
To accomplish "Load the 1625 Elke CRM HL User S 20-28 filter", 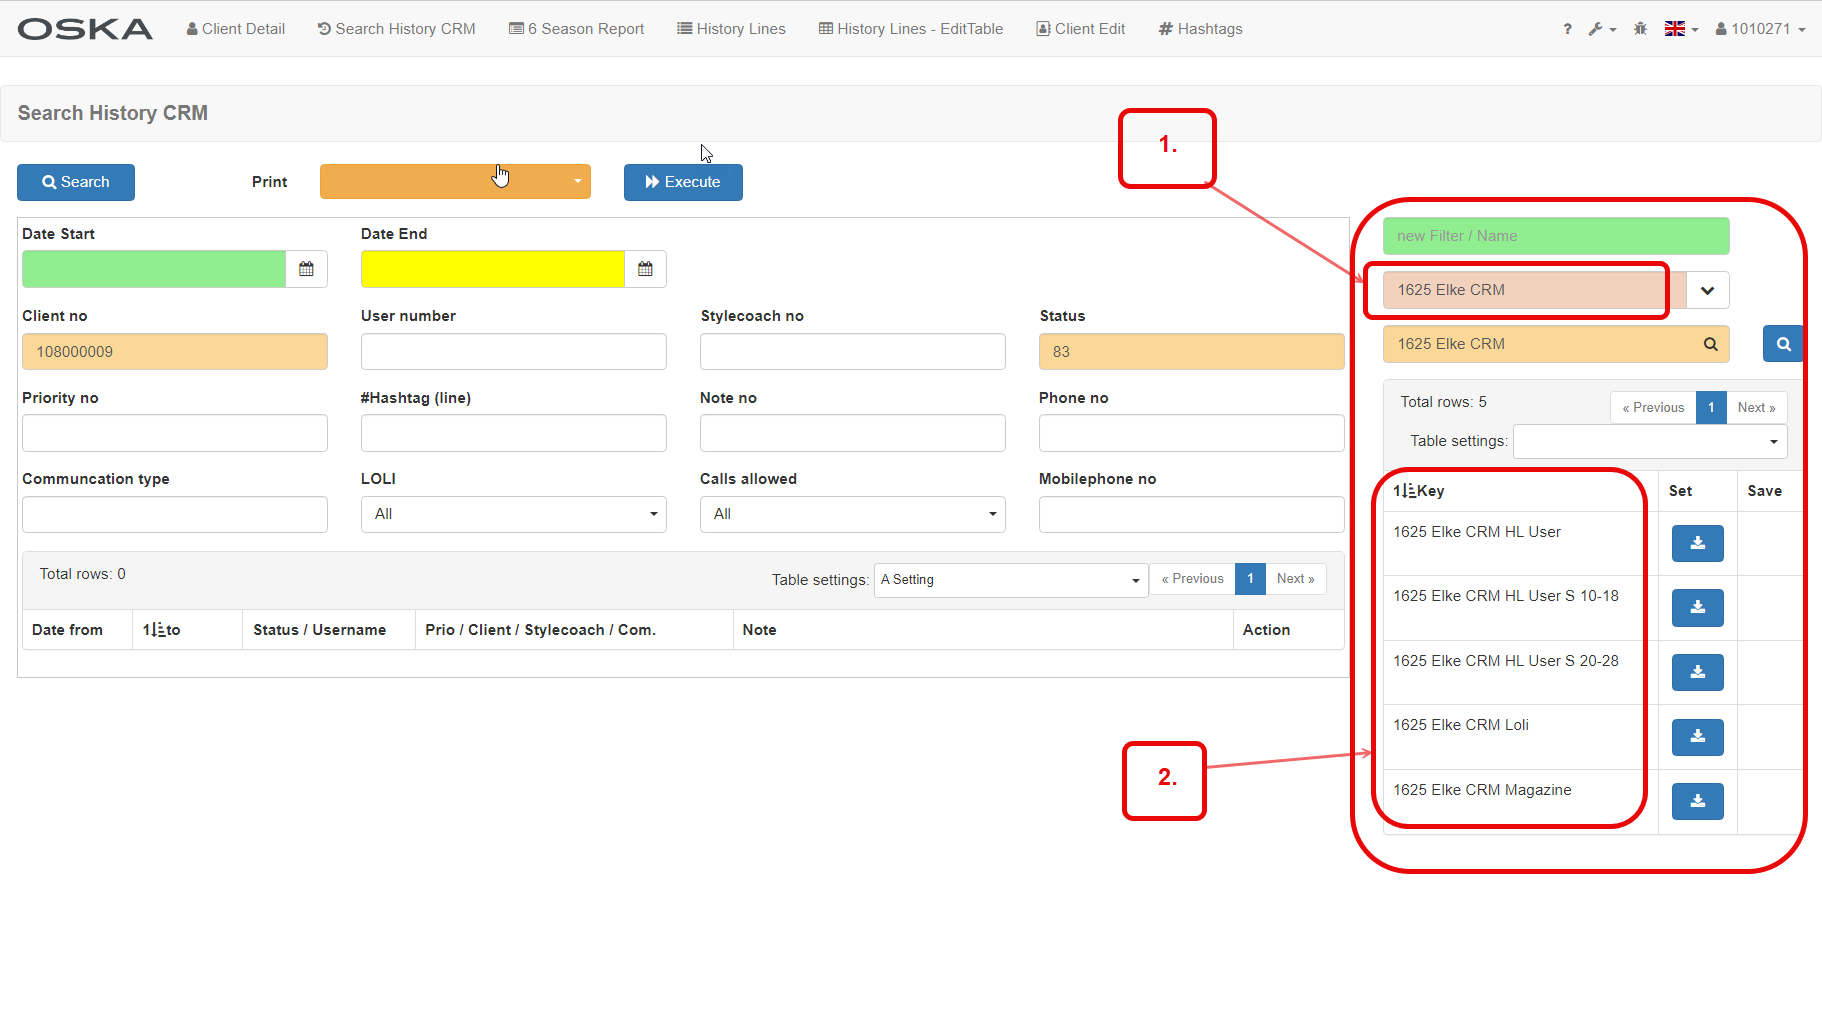I will click(x=1697, y=672).
